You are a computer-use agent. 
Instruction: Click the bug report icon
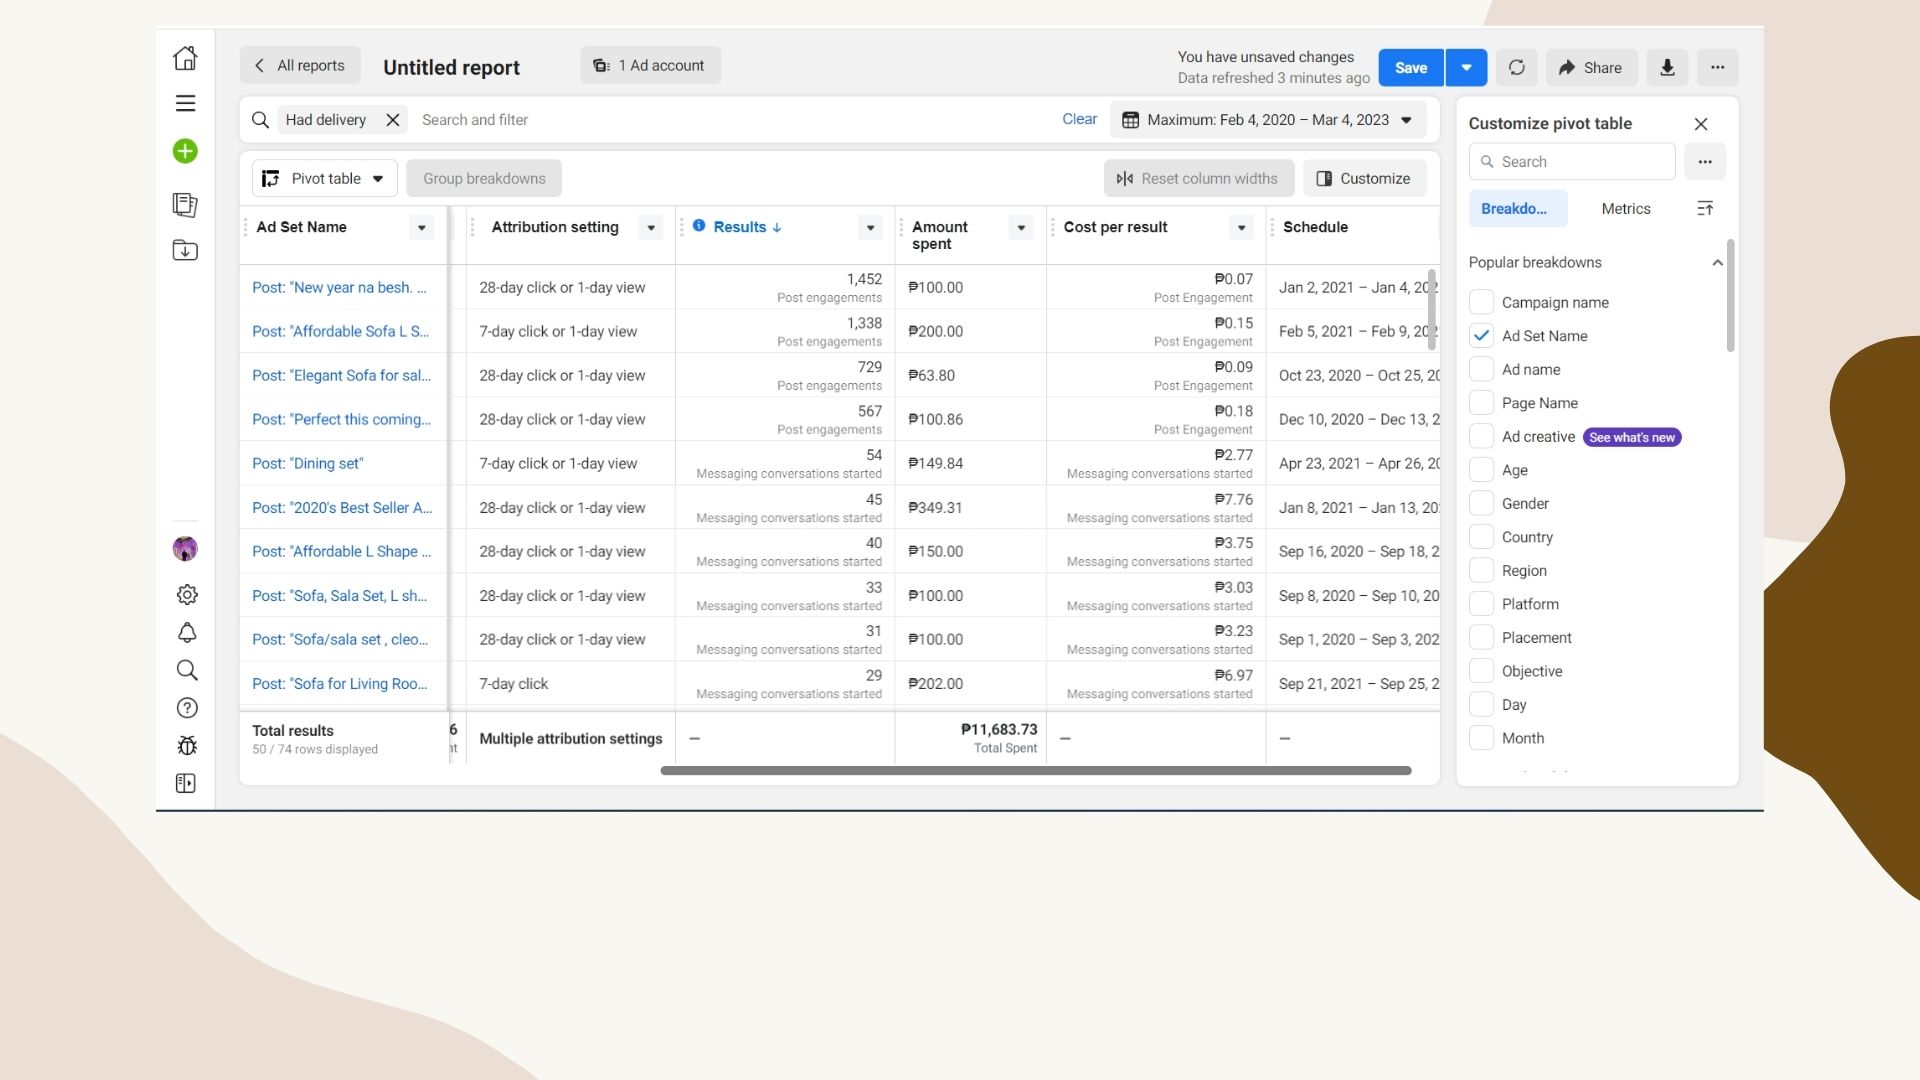point(186,746)
